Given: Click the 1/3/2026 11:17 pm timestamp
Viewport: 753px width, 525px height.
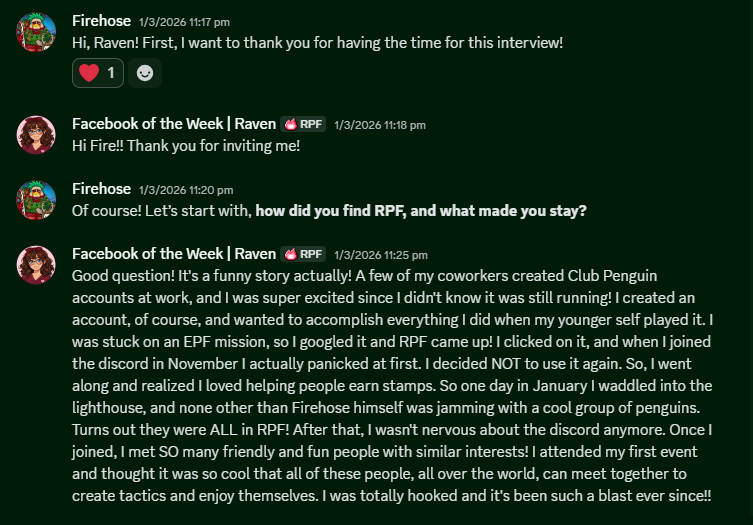Looking at the screenshot, I should pyautogui.click(x=184, y=20).
